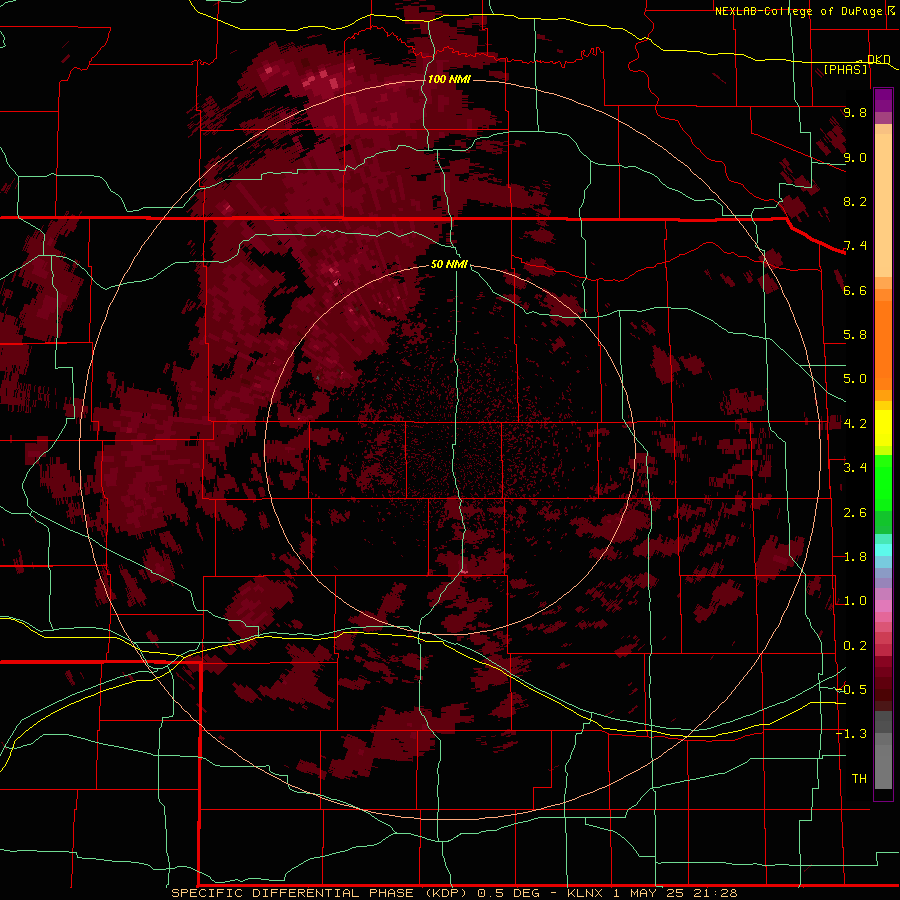Click the 100 NMI range ring label
Screen dimensions: 900x900
point(449,79)
